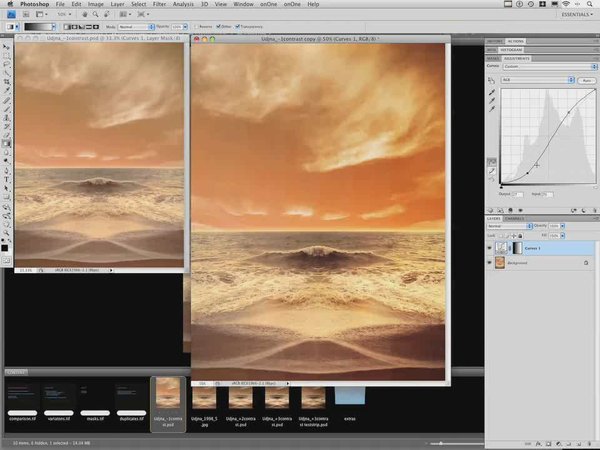Toggle Background layer eye icon

click(489, 262)
